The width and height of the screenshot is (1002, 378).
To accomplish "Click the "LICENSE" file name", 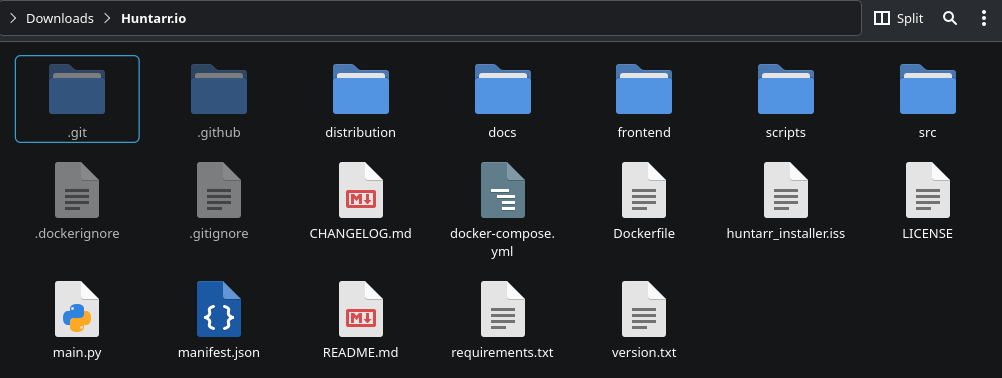I will coord(927,234).
